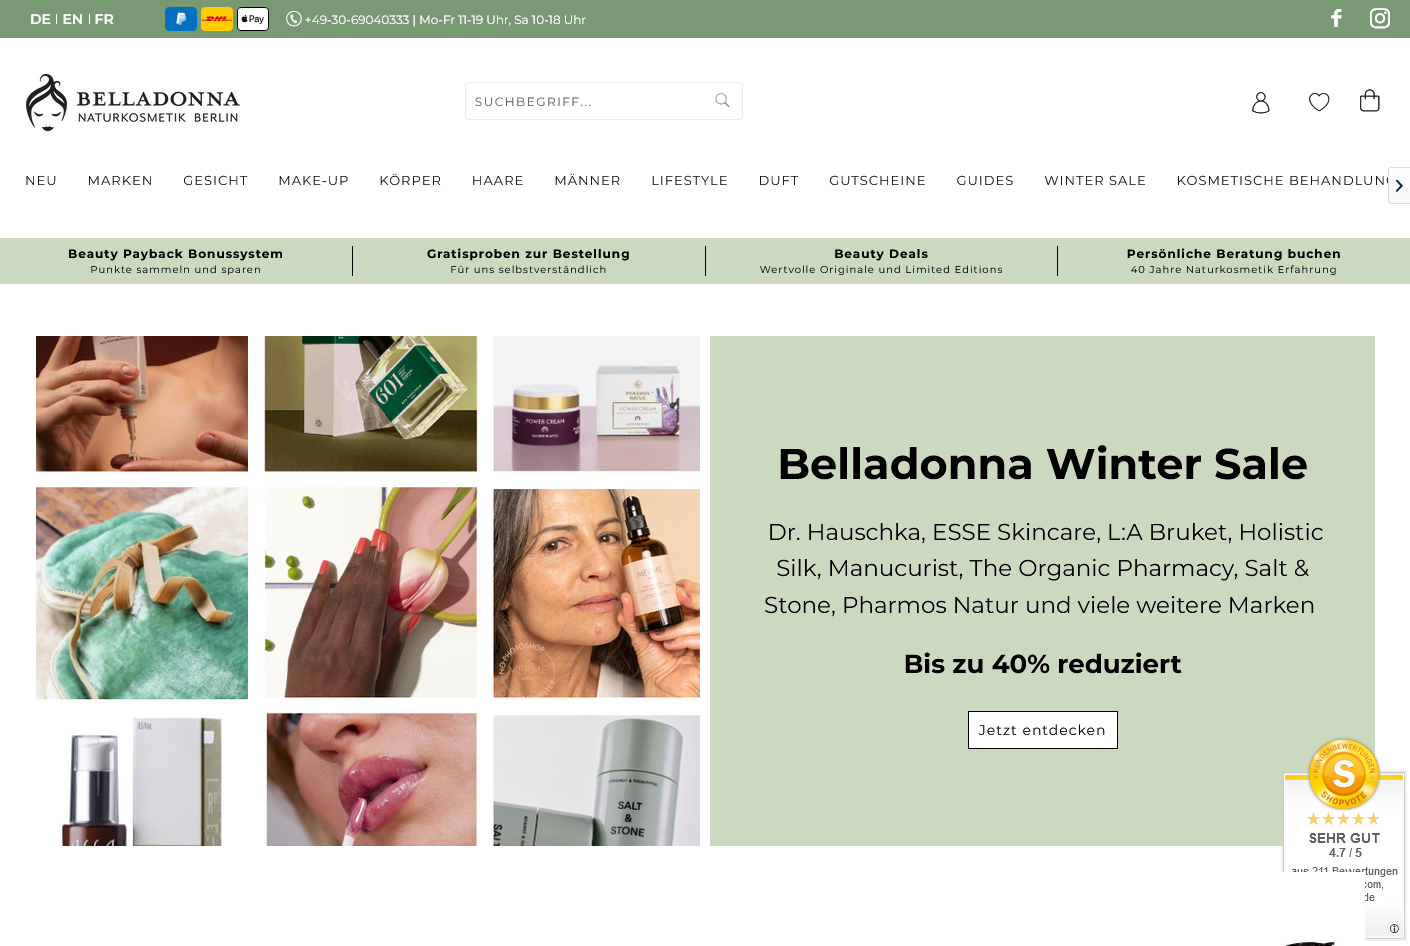Expand navigation with the right arrow chevron
The height and width of the screenshot is (946, 1410).
click(x=1399, y=186)
